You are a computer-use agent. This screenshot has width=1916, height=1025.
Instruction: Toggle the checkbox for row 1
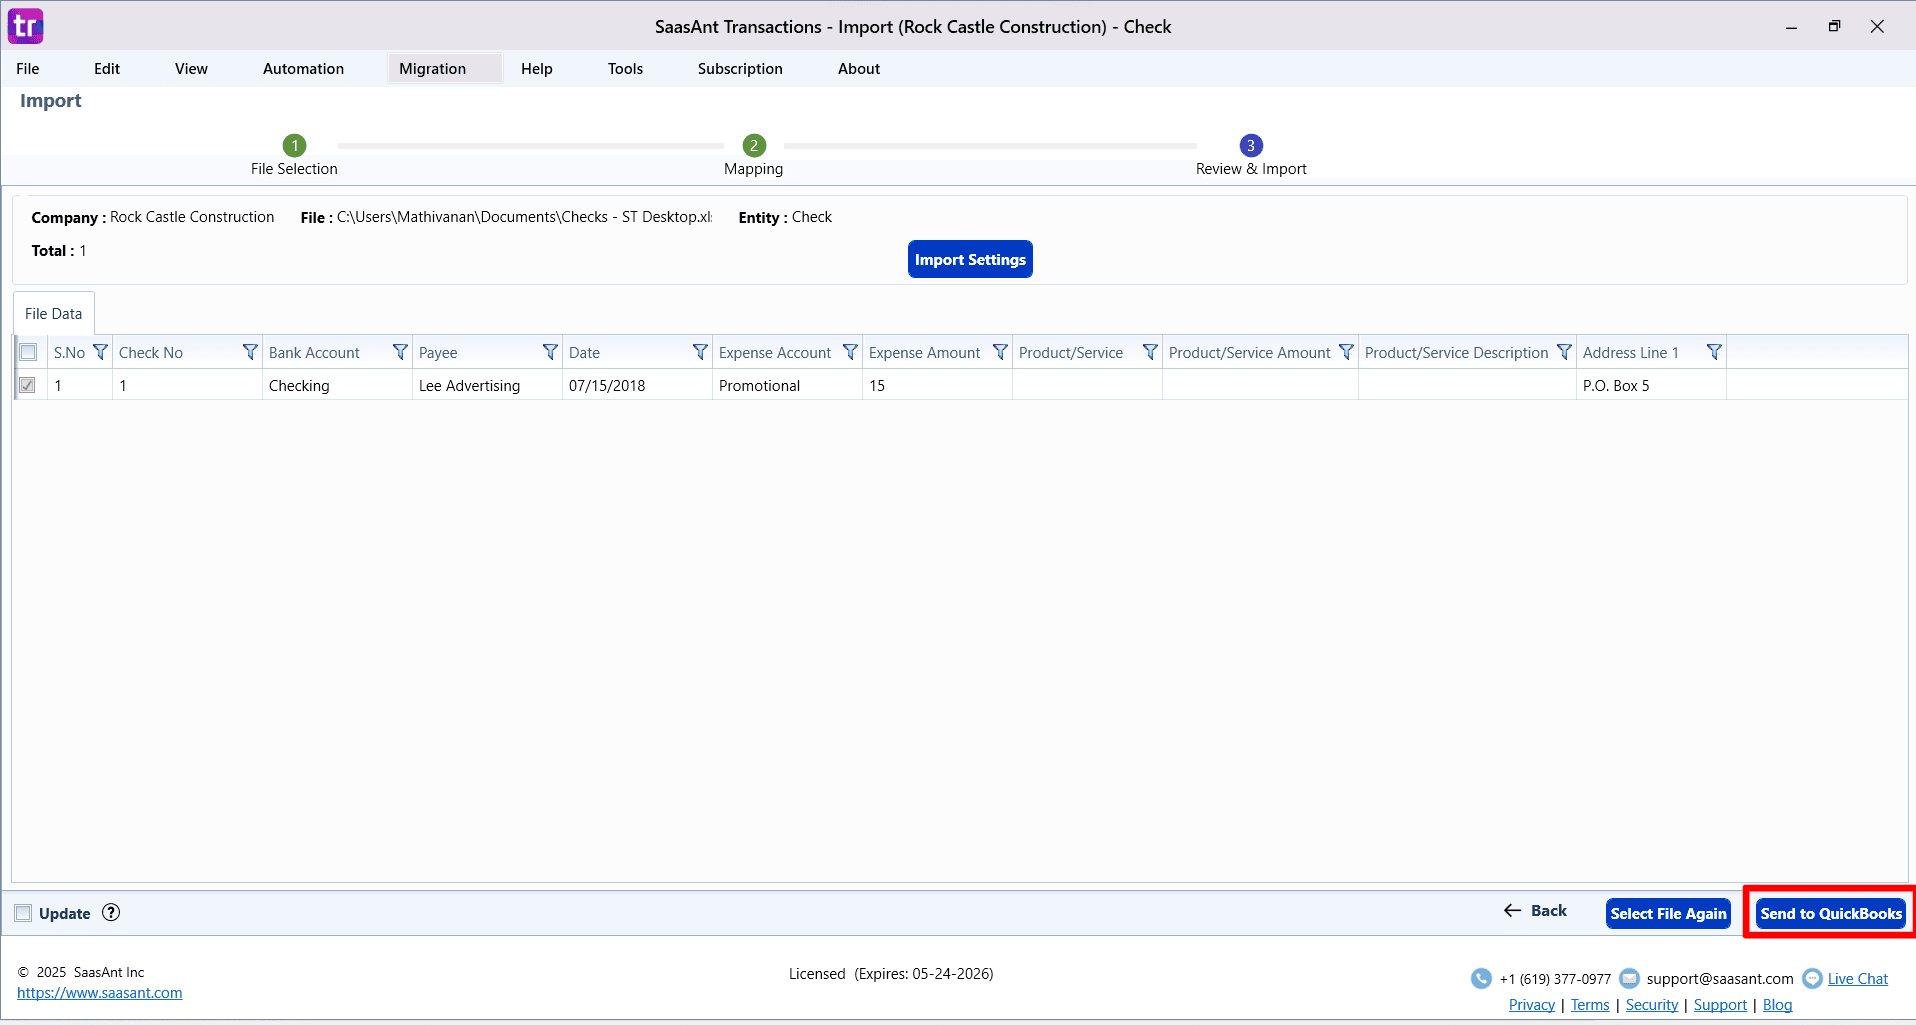28,385
